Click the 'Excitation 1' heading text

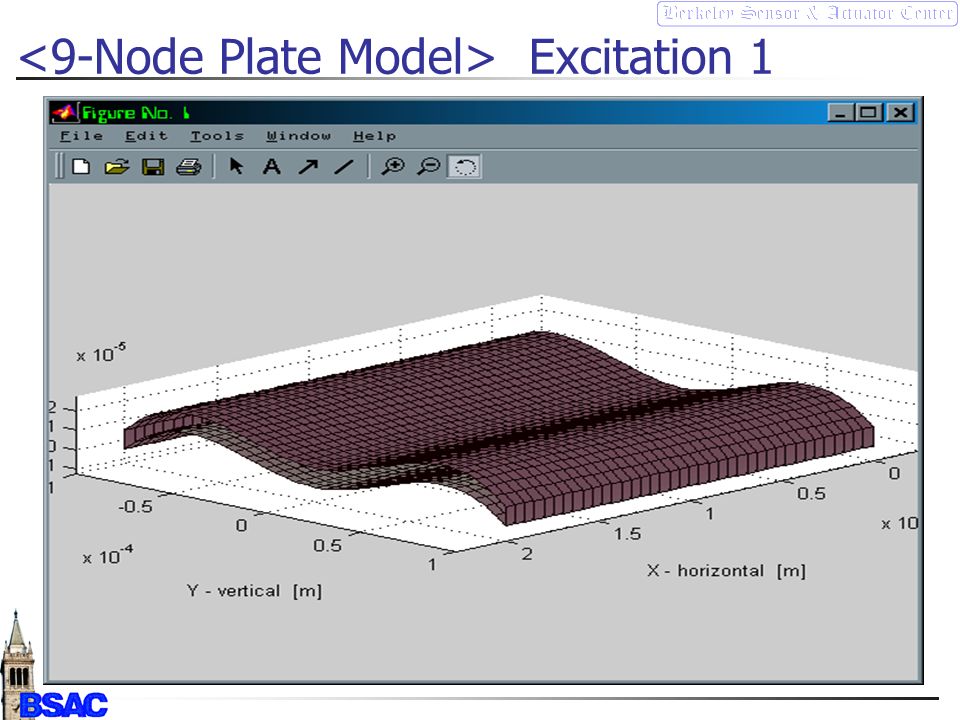650,56
